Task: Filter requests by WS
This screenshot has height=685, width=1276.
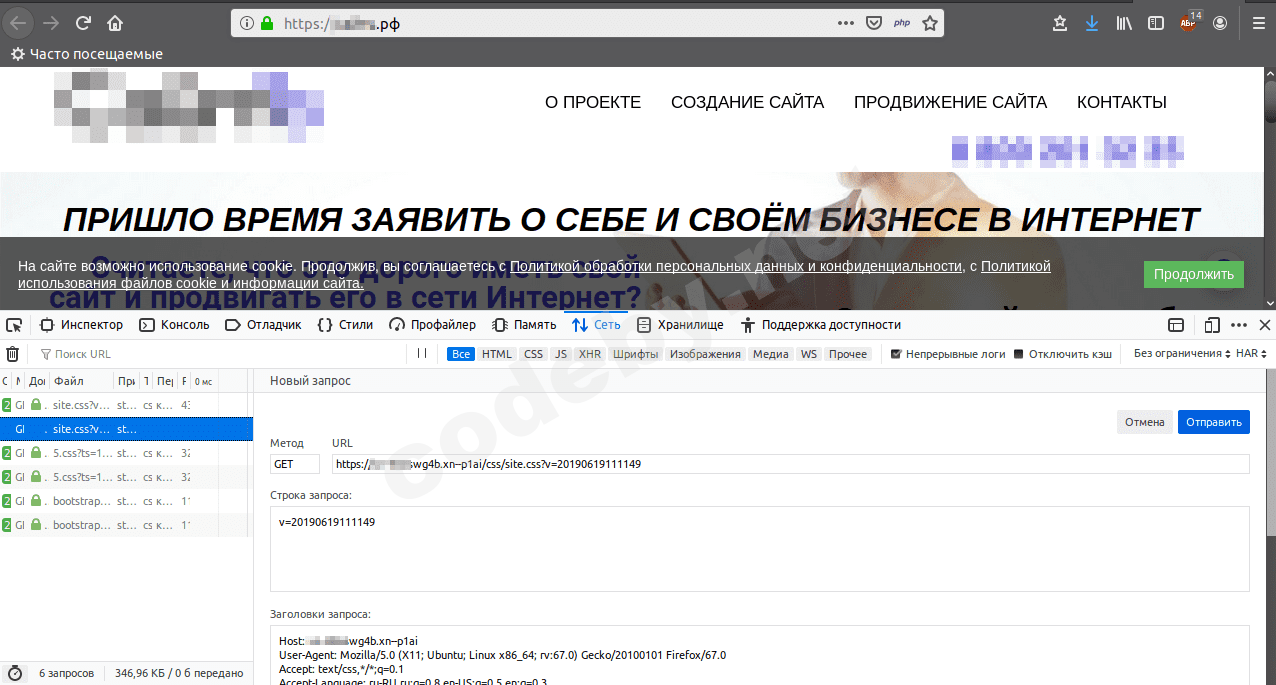Action: [x=808, y=354]
